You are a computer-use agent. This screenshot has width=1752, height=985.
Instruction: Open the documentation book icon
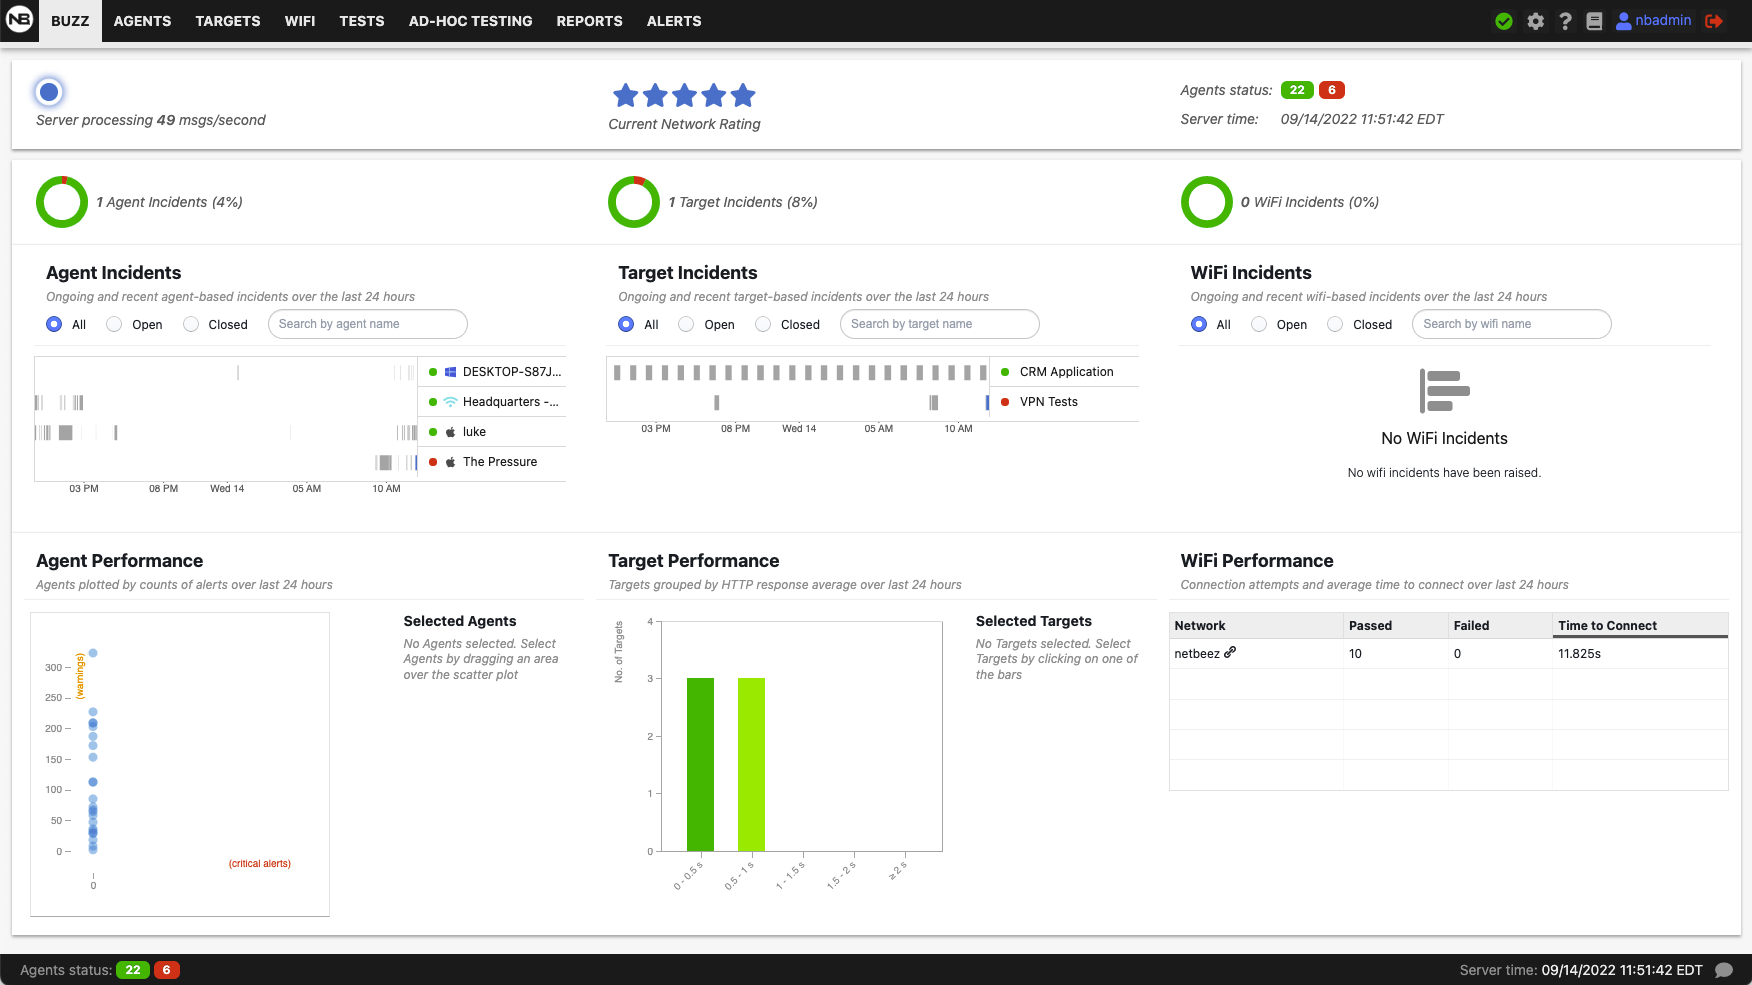[x=1594, y=20]
